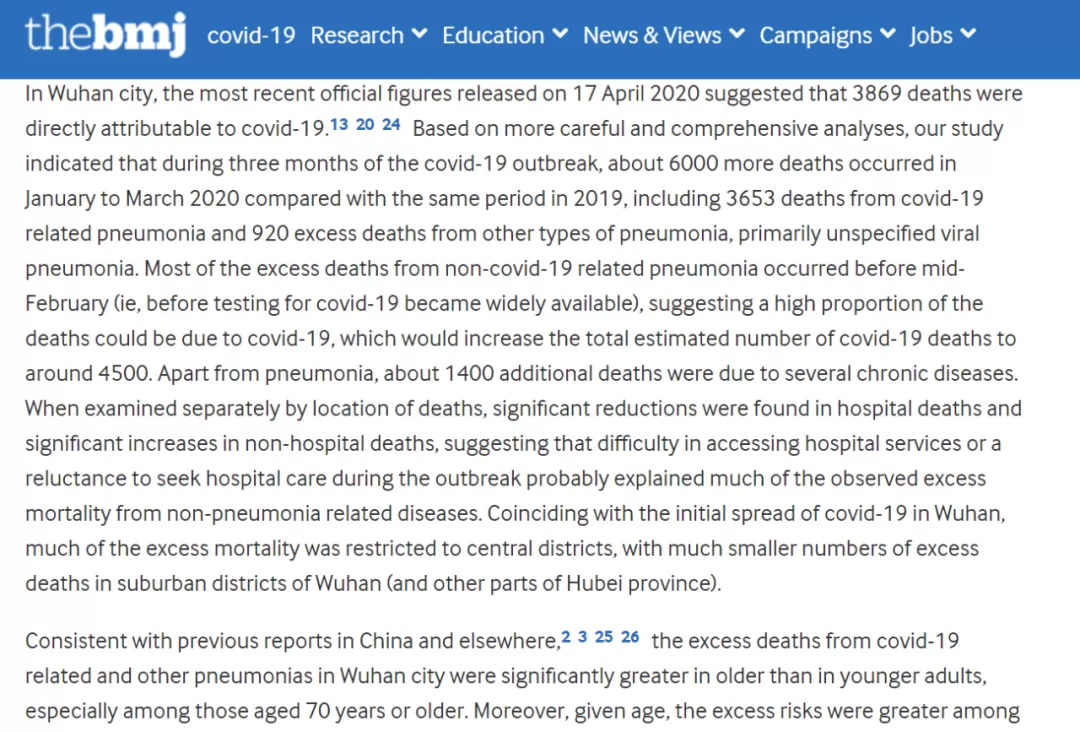Expand the News & Views chevron
1080x732 pixels.
tap(737, 33)
